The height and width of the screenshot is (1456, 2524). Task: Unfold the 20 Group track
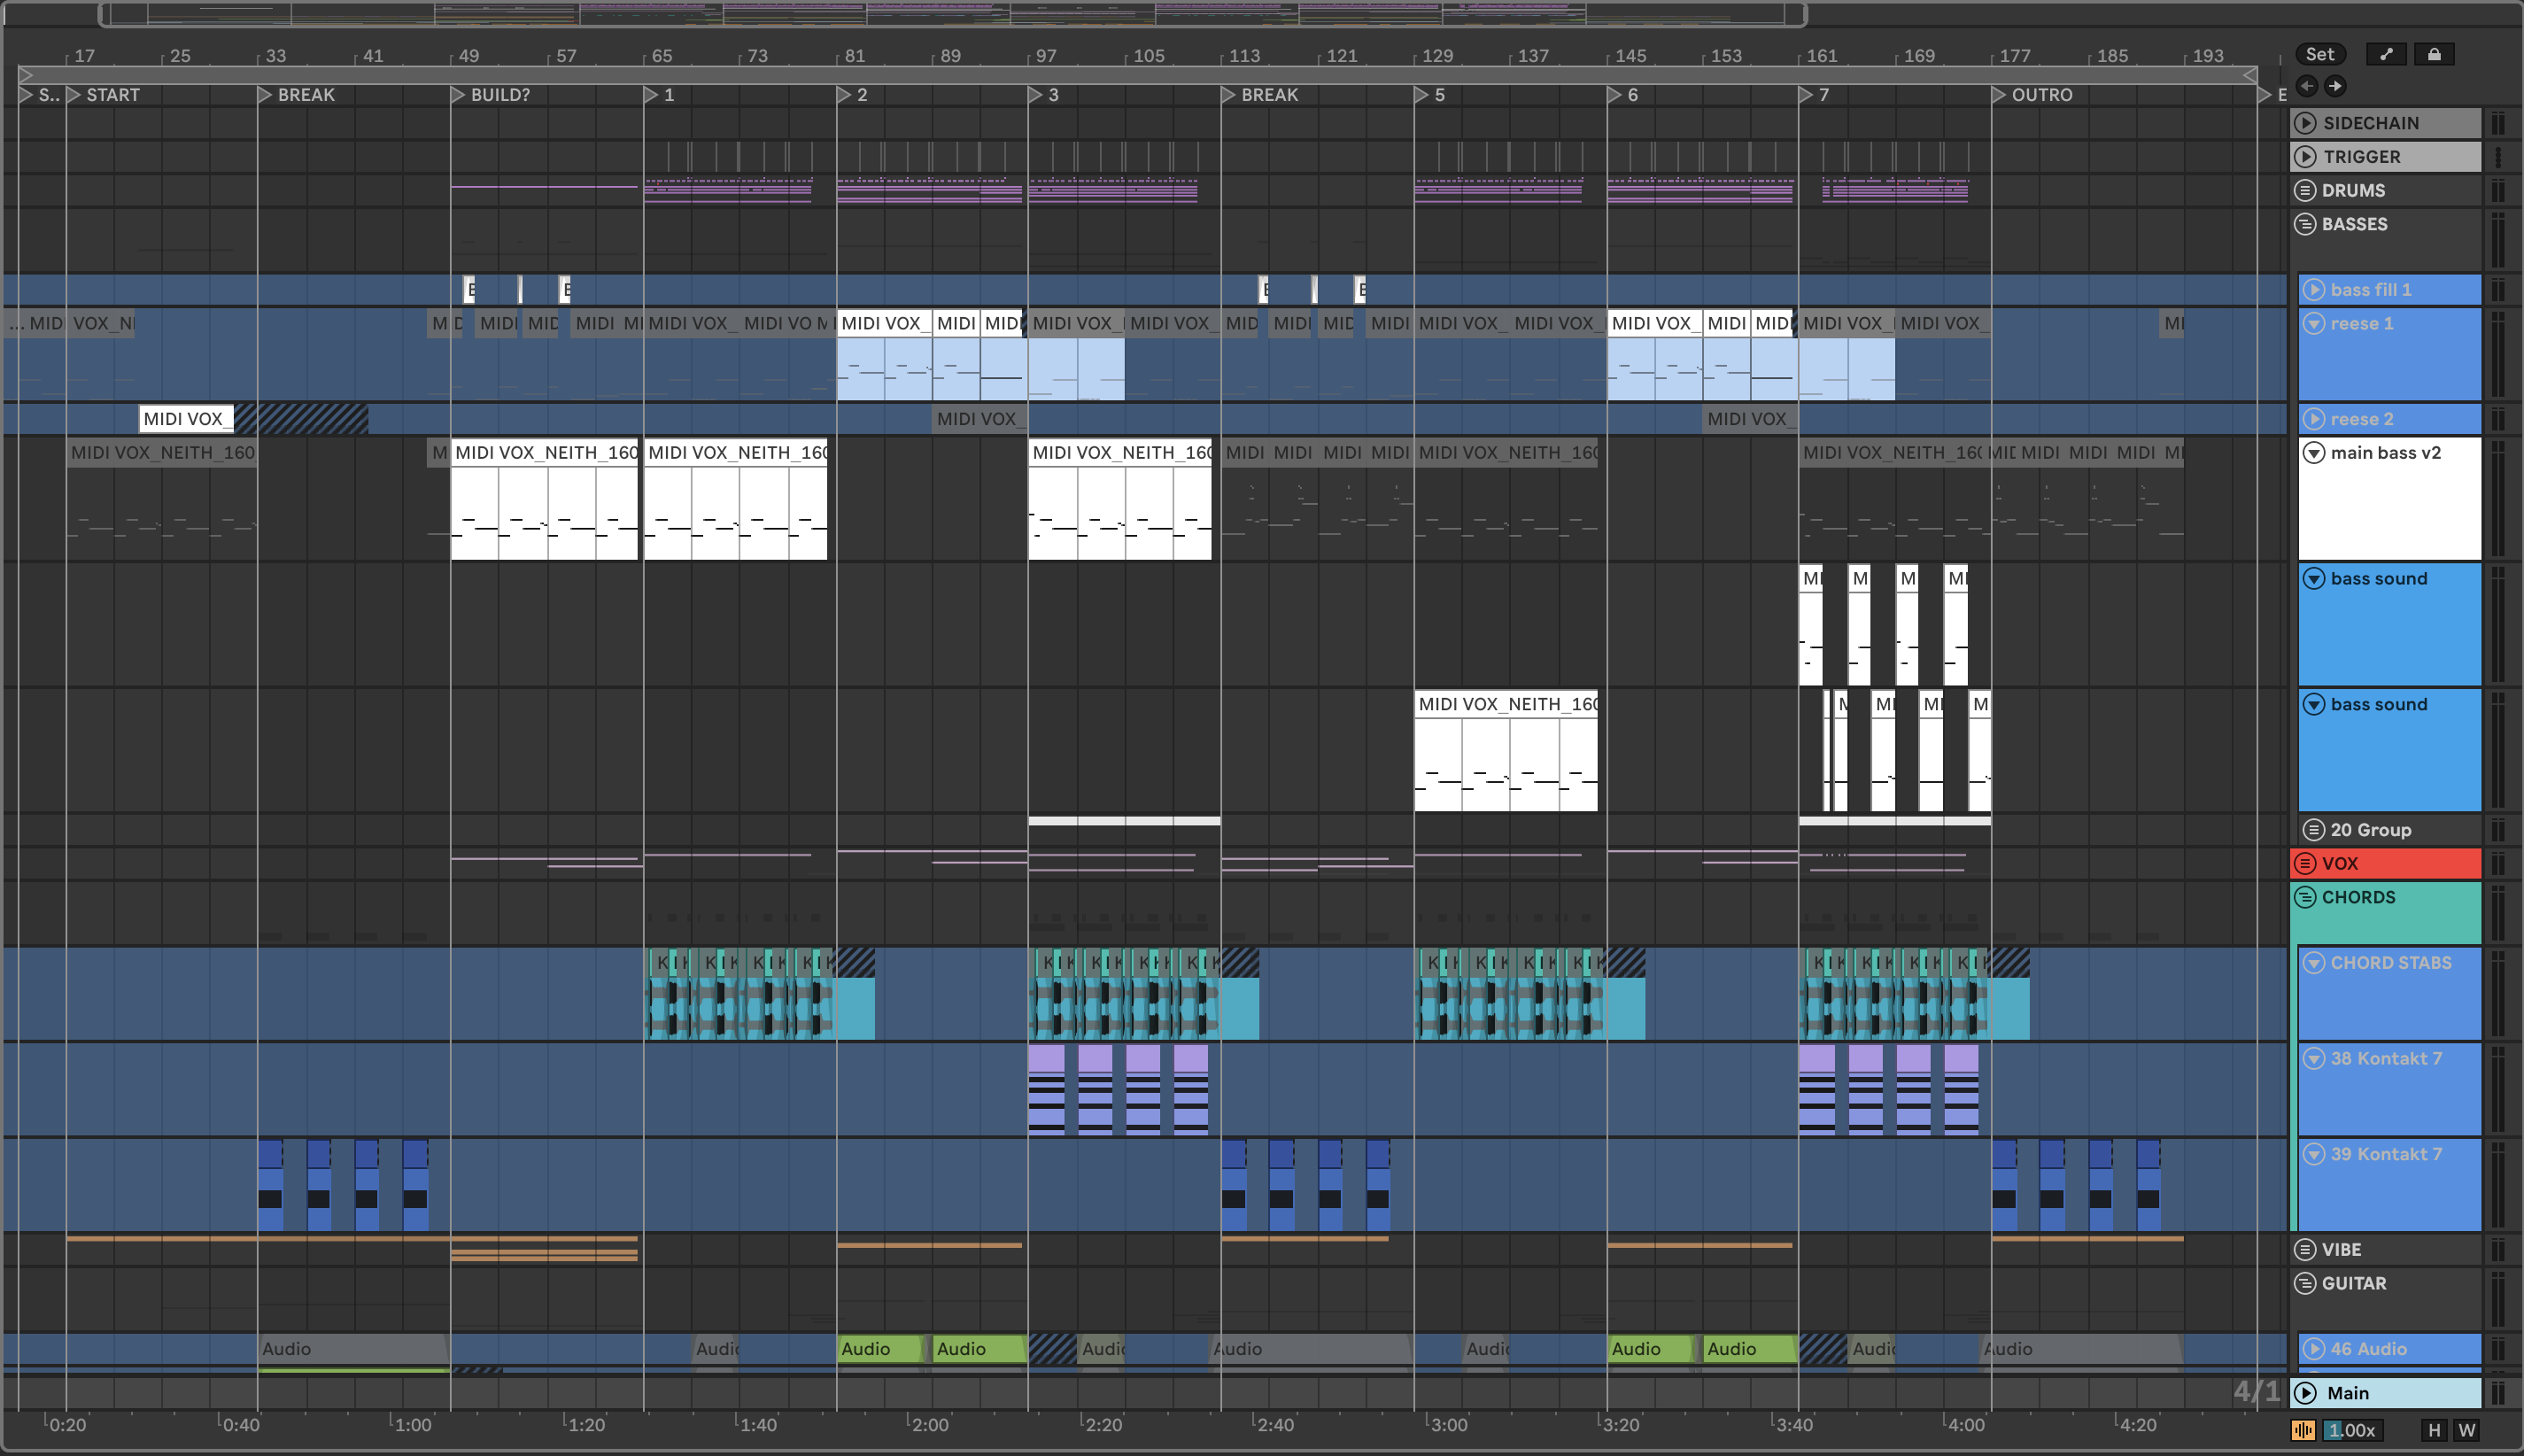coord(2314,830)
